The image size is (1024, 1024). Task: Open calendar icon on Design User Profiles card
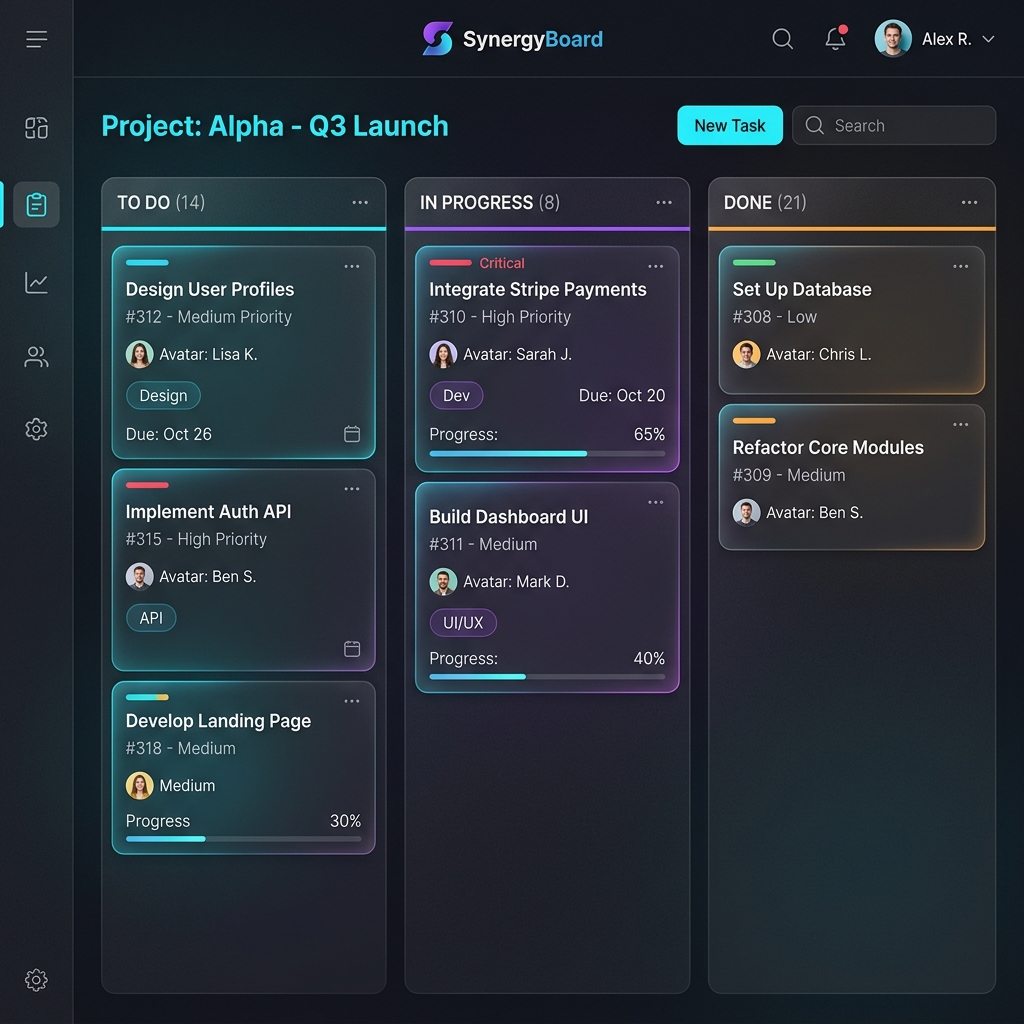point(352,434)
